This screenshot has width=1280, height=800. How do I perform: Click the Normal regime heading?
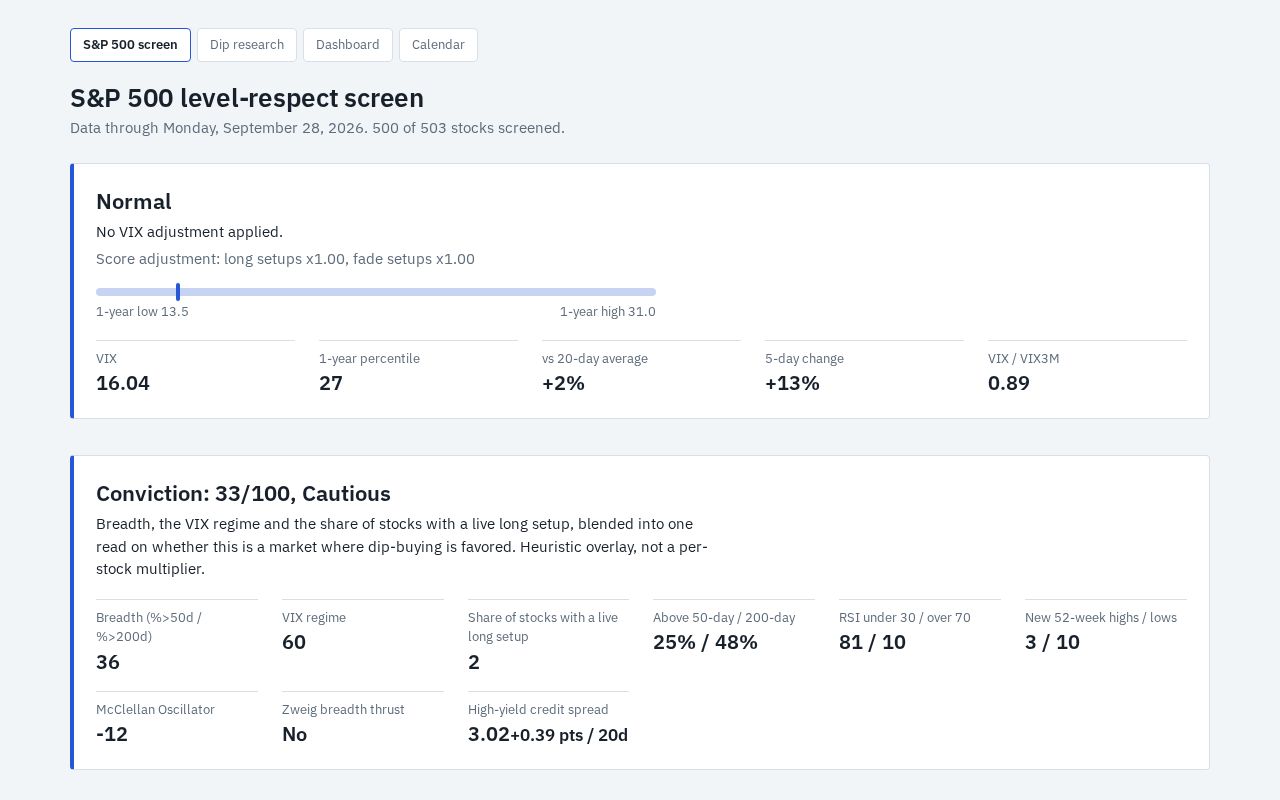point(134,202)
